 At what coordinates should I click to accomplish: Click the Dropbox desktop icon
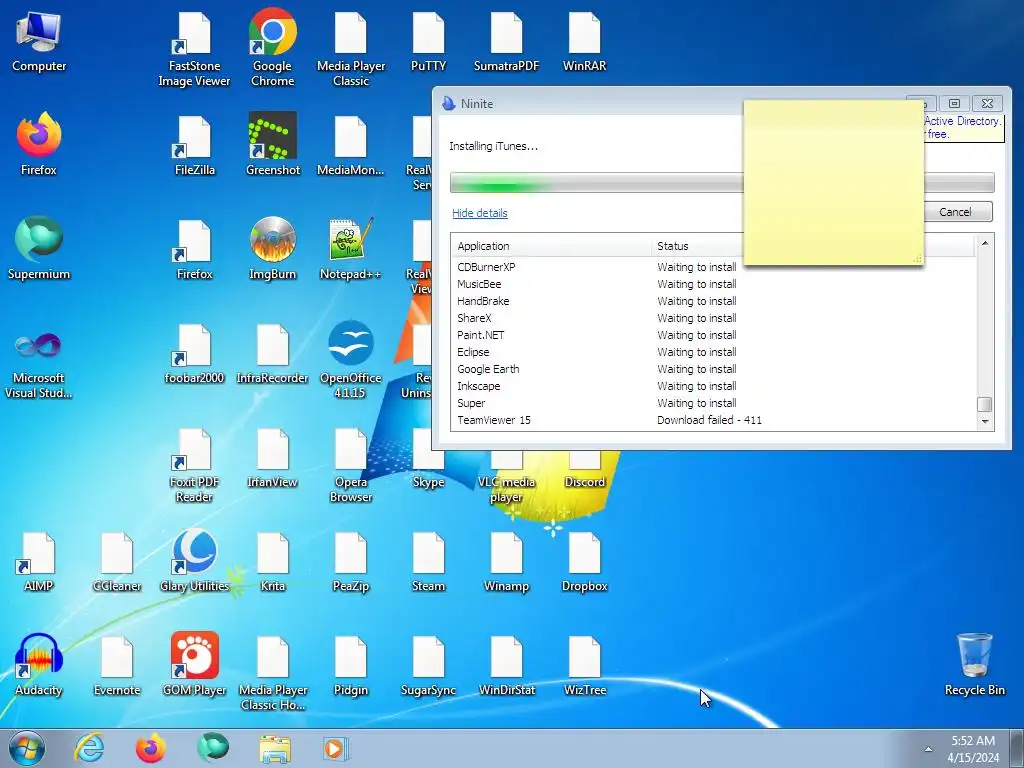tap(584, 562)
